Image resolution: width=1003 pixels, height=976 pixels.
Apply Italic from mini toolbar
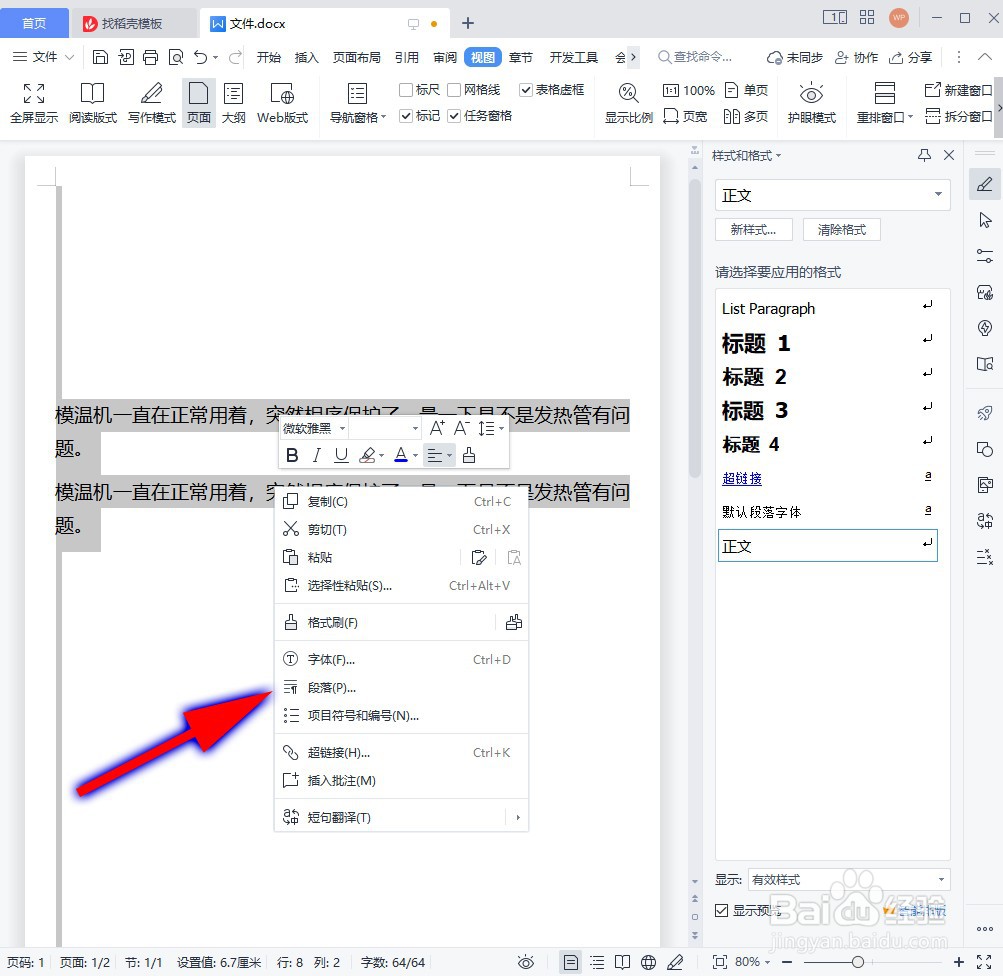tap(317, 455)
